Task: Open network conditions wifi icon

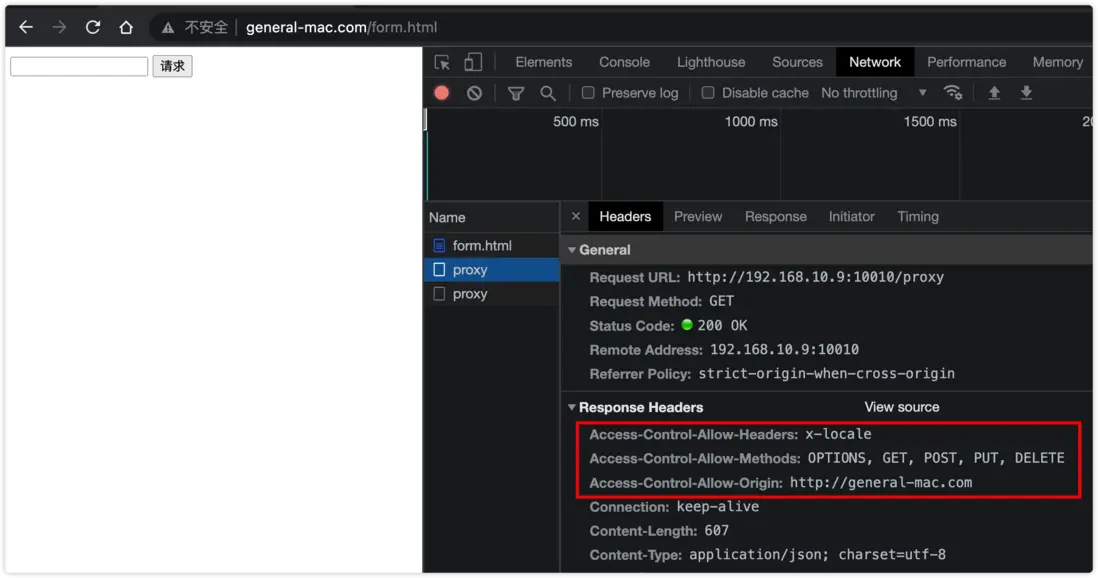Action: pyautogui.click(x=953, y=93)
